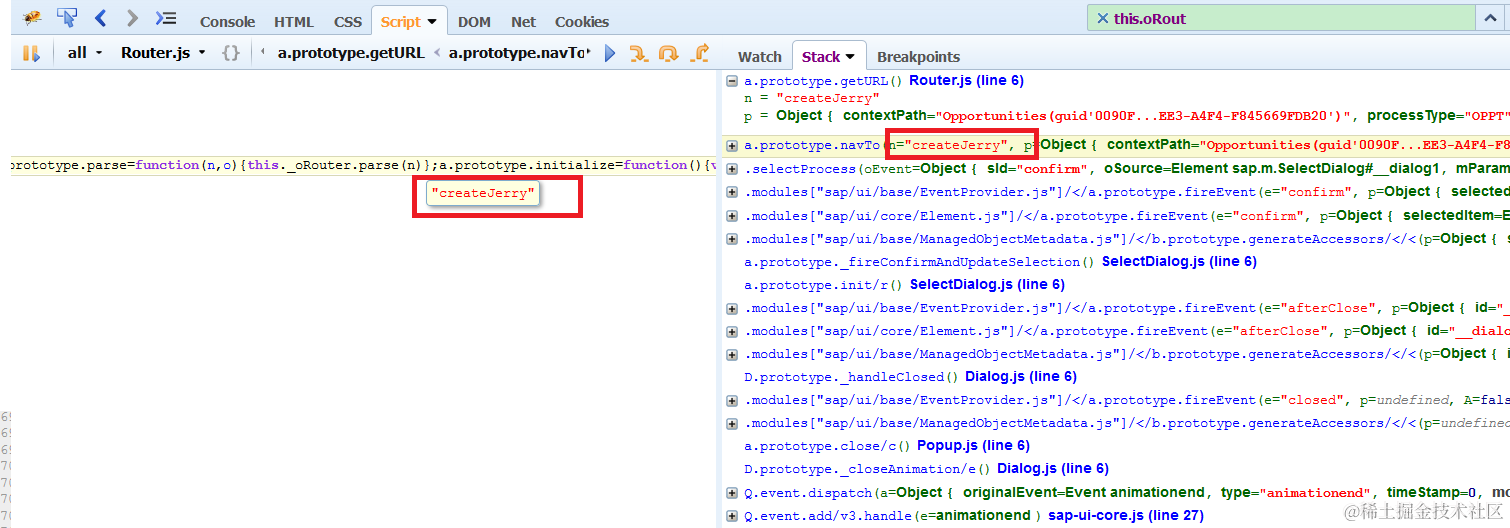Image resolution: width=1510 pixels, height=528 pixels.
Task: Switch to the HTML panel tab
Action: click(x=294, y=21)
